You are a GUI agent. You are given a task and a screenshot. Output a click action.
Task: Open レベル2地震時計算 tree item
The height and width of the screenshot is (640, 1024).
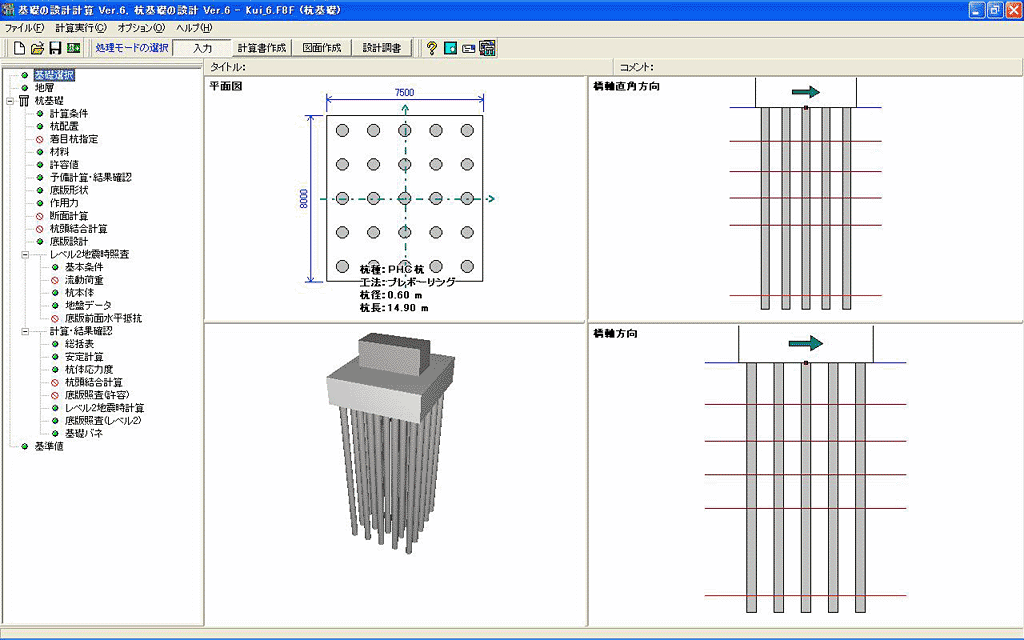[x=104, y=408]
